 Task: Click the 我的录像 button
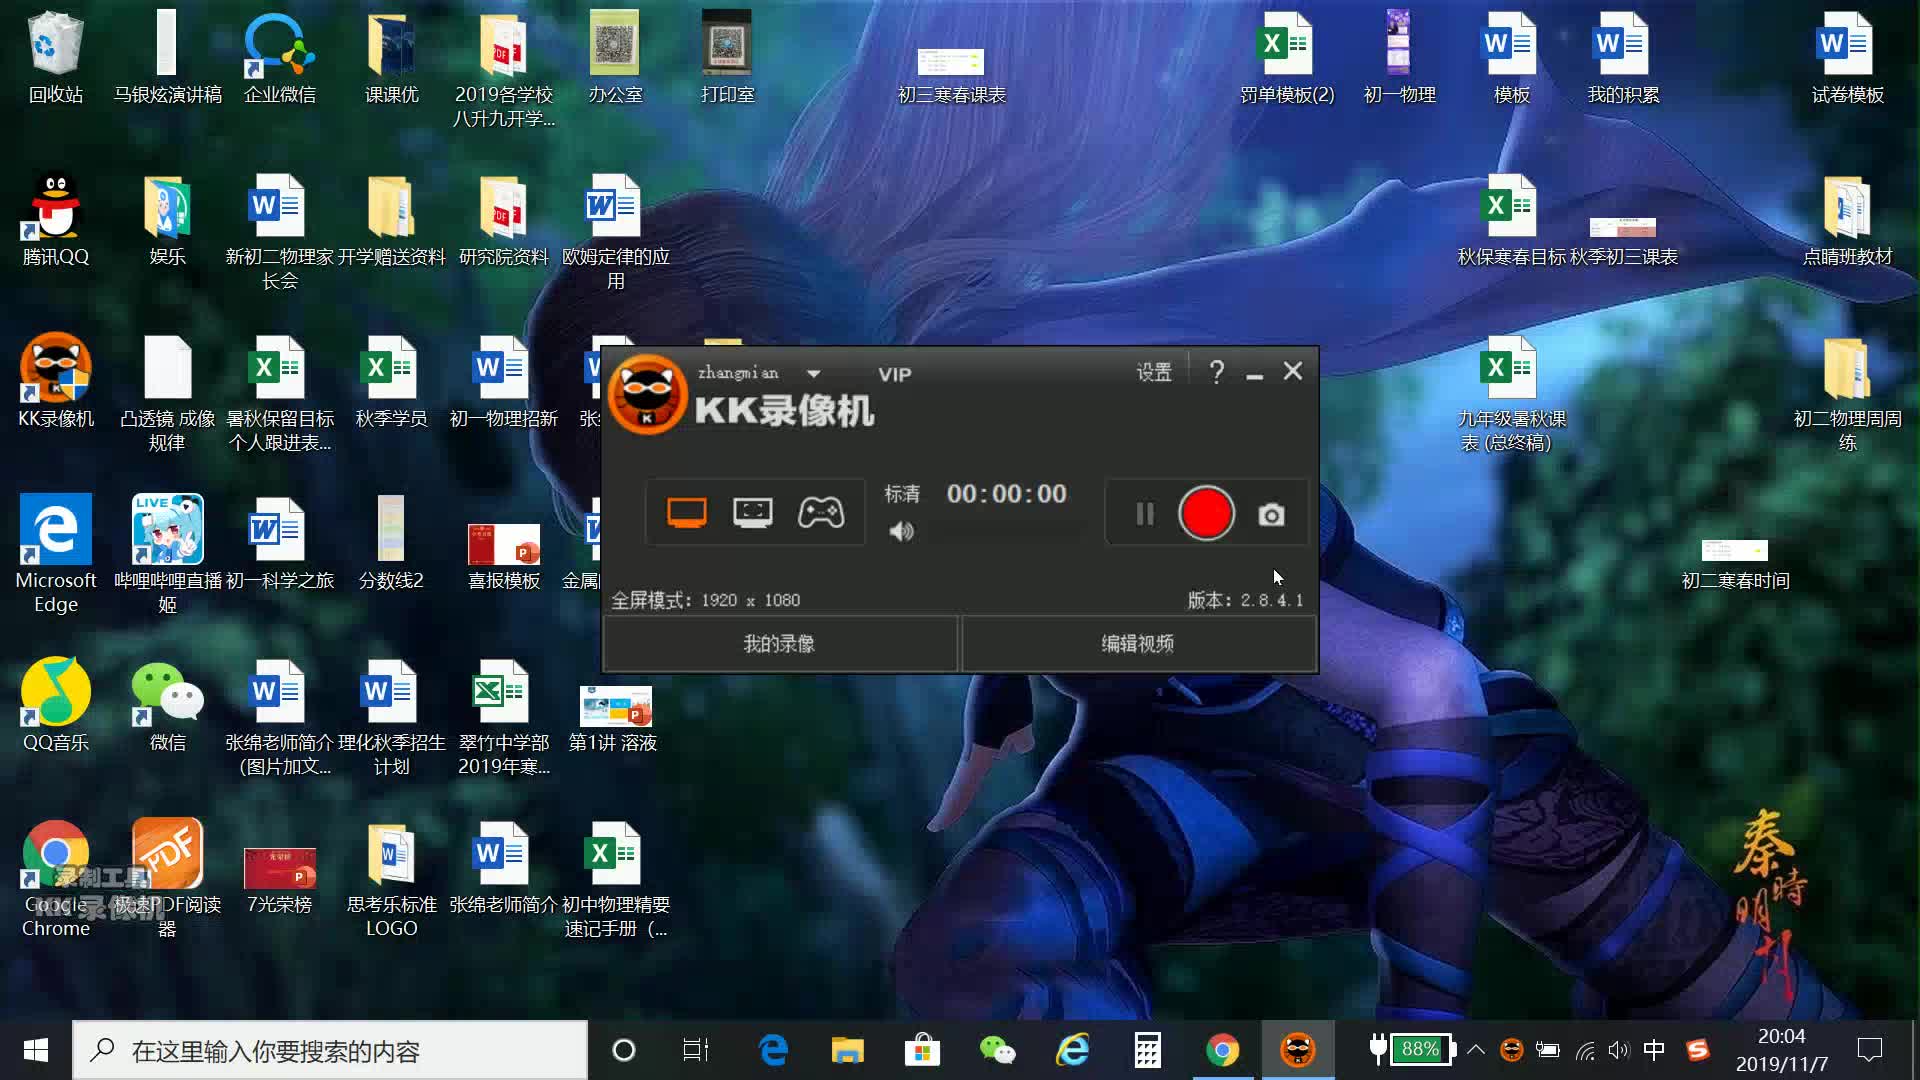(778, 644)
